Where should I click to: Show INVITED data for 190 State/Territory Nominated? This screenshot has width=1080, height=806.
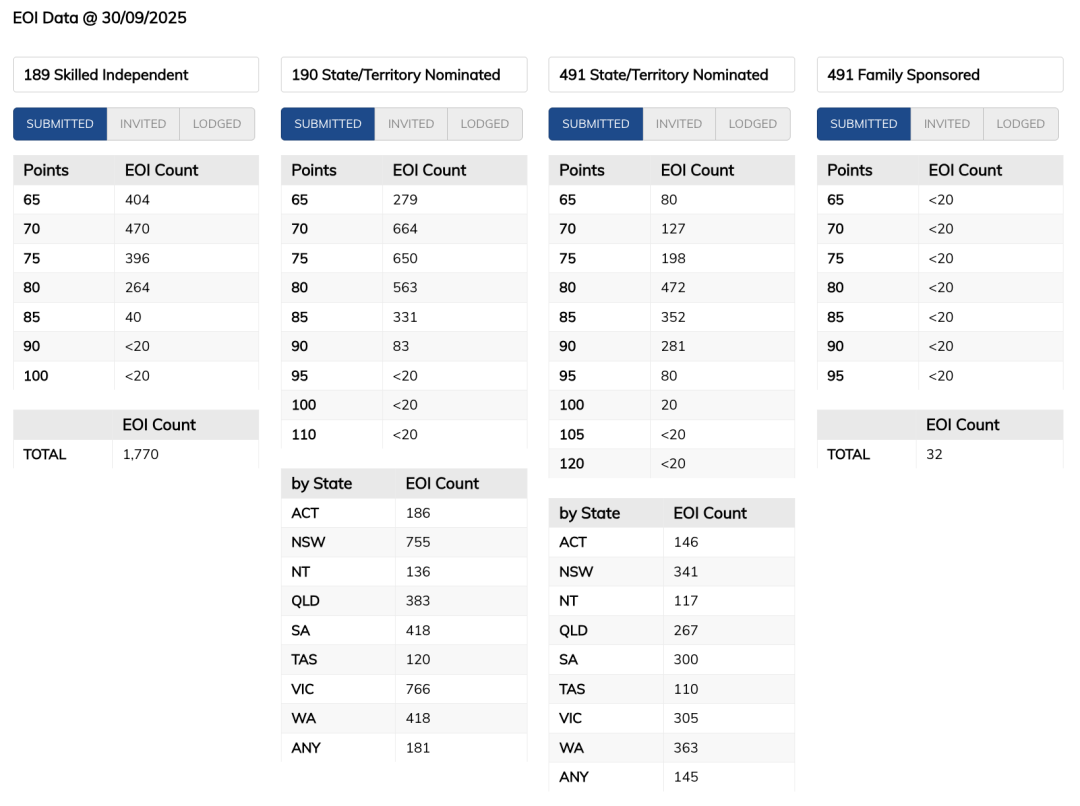point(411,124)
